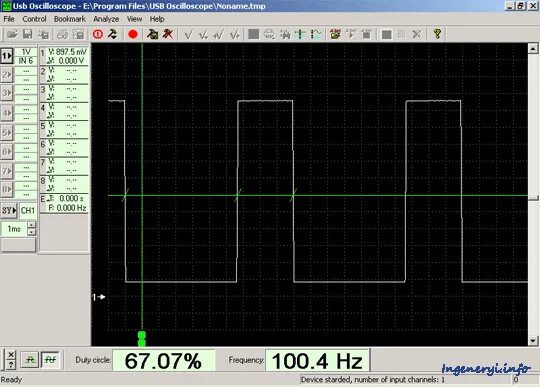Toggle channel 3 button

7,93
